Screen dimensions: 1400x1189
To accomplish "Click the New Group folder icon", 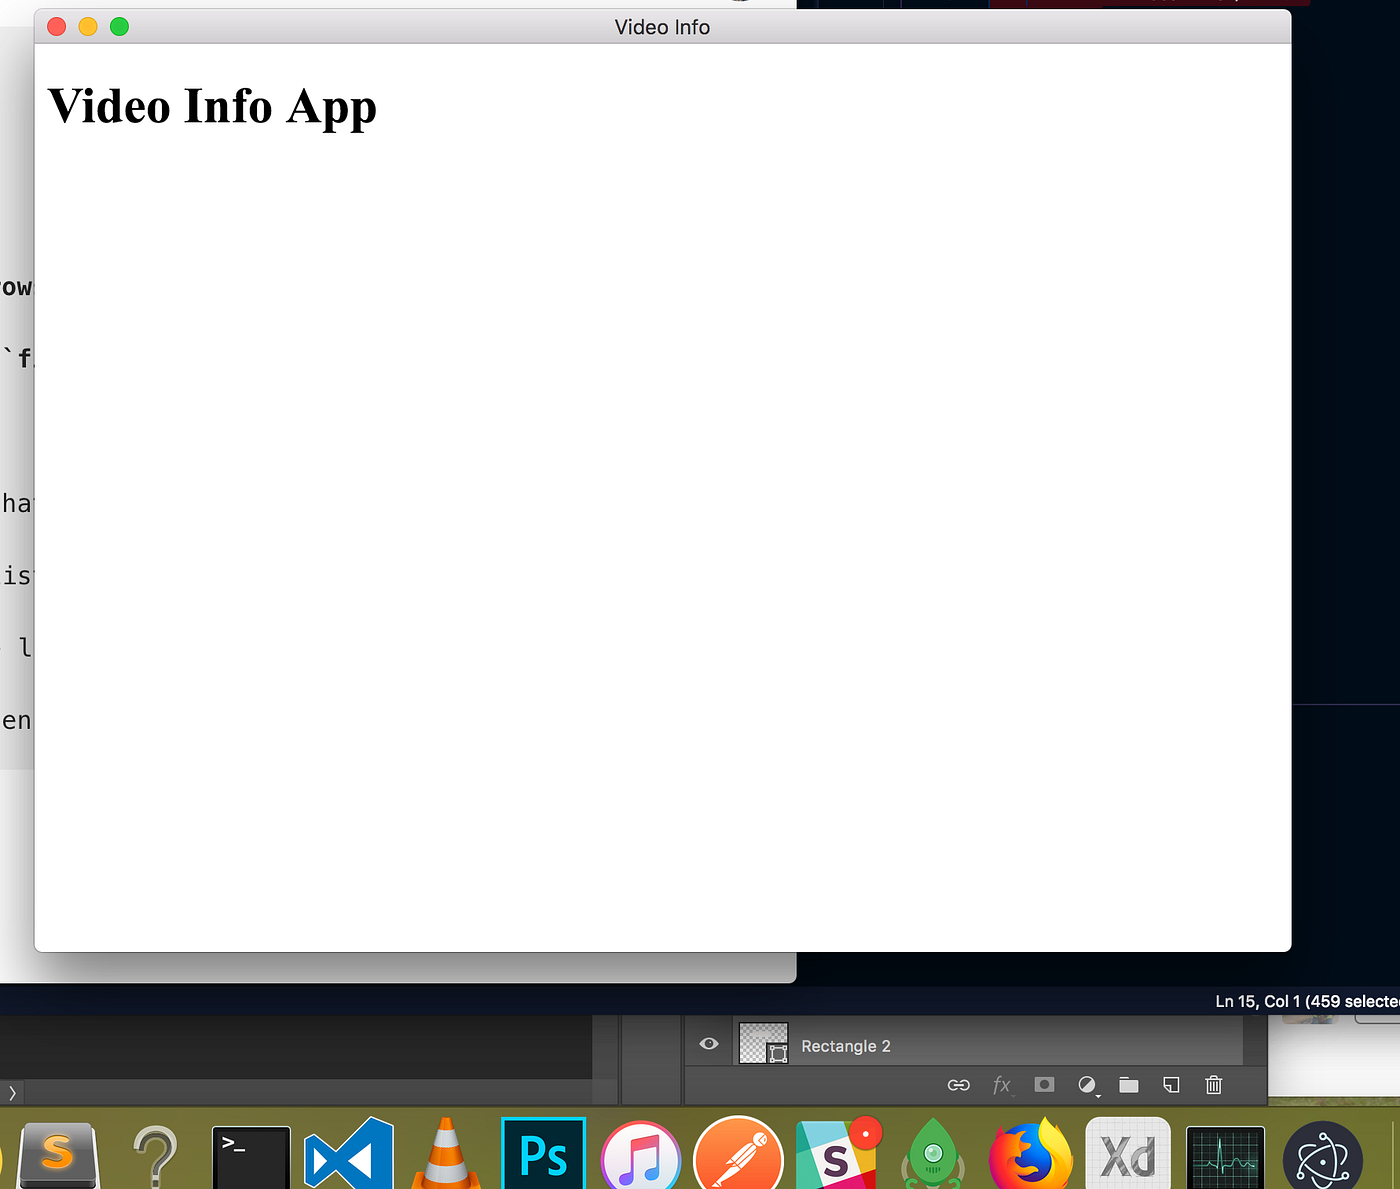I will pyautogui.click(x=1128, y=1085).
